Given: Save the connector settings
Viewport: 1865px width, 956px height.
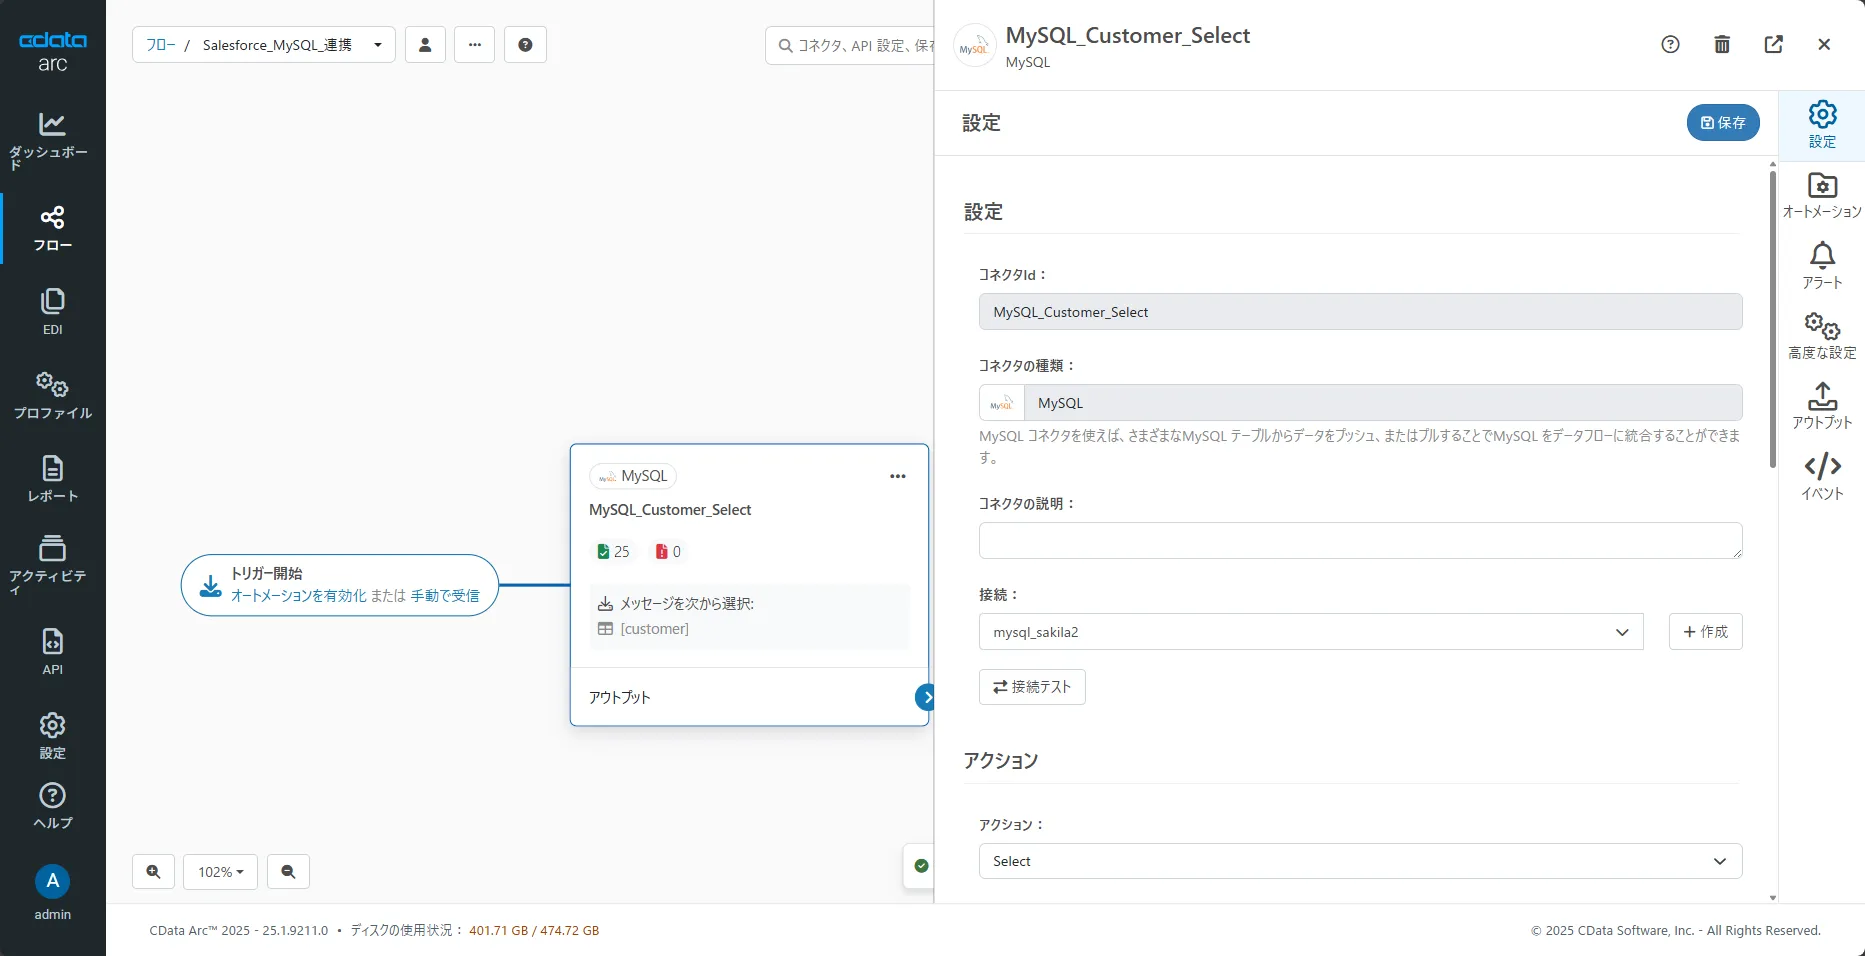Looking at the screenshot, I should coord(1723,123).
